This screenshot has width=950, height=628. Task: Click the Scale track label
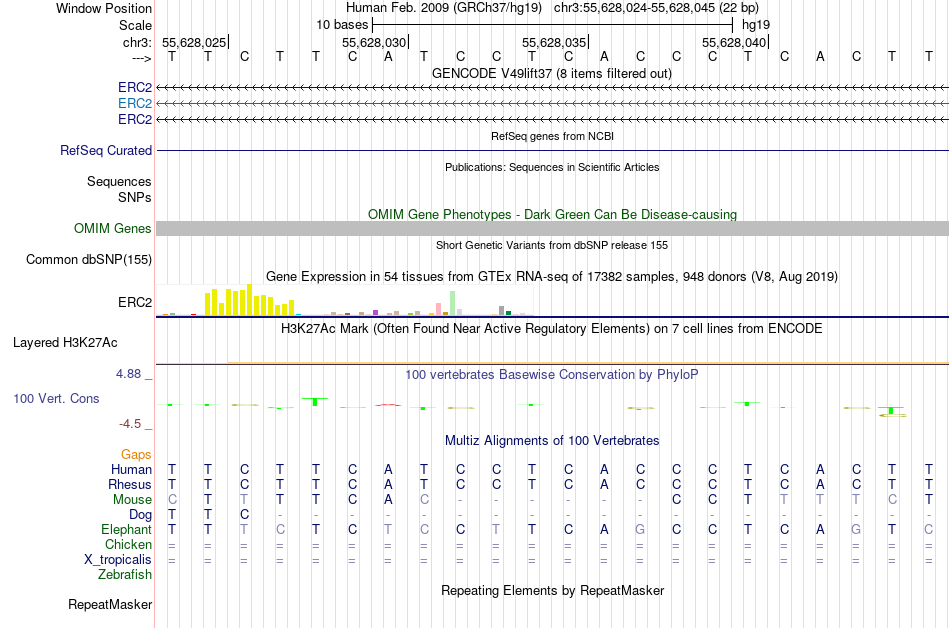click(x=135, y=25)
